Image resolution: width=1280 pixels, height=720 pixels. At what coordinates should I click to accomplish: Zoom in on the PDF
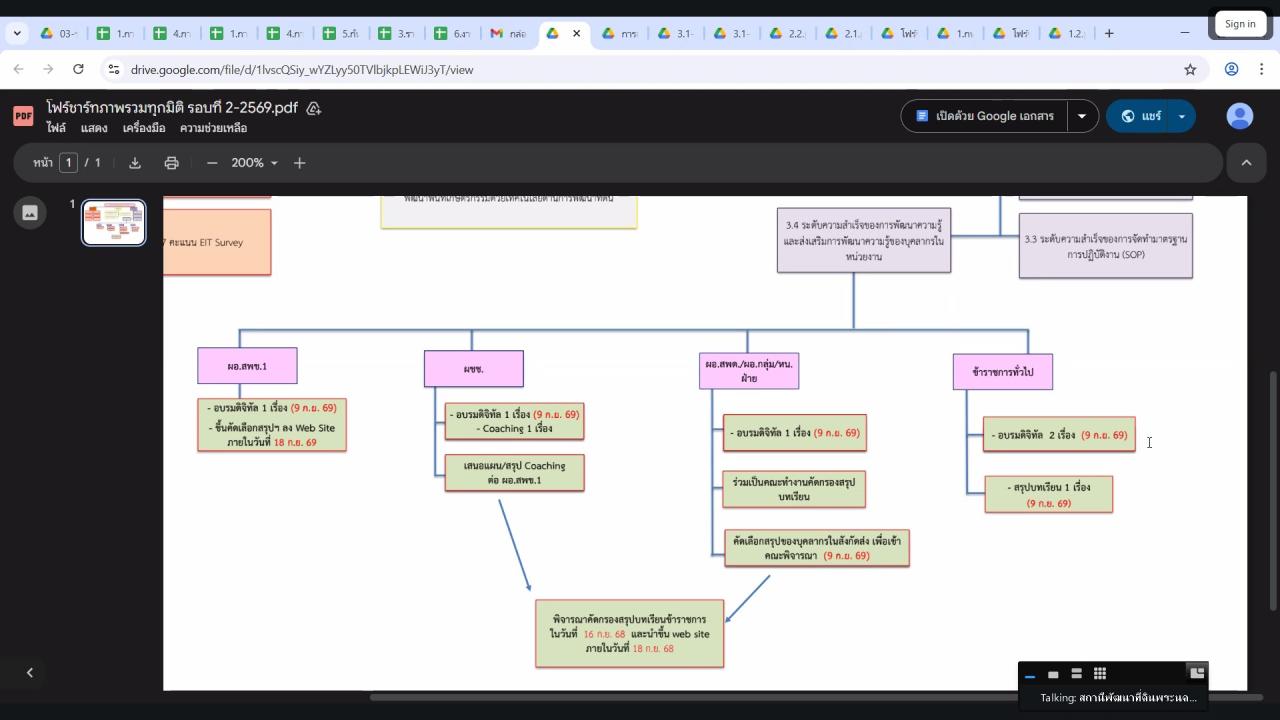[x=299, y=163]
